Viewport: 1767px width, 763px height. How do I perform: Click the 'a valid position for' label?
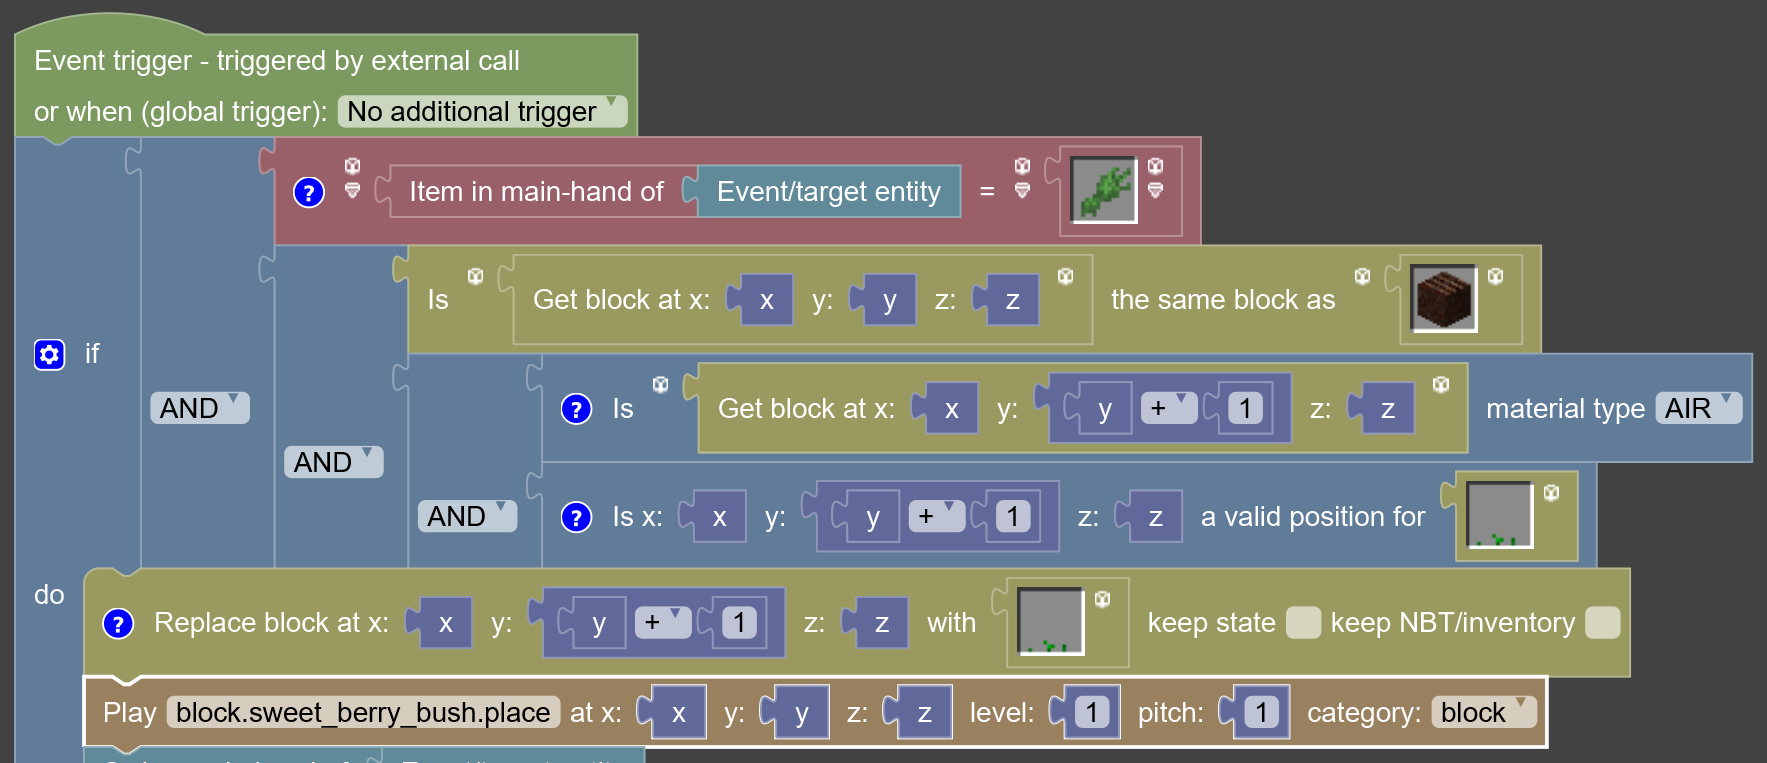pyautogui.click(x=1313, y=516)
